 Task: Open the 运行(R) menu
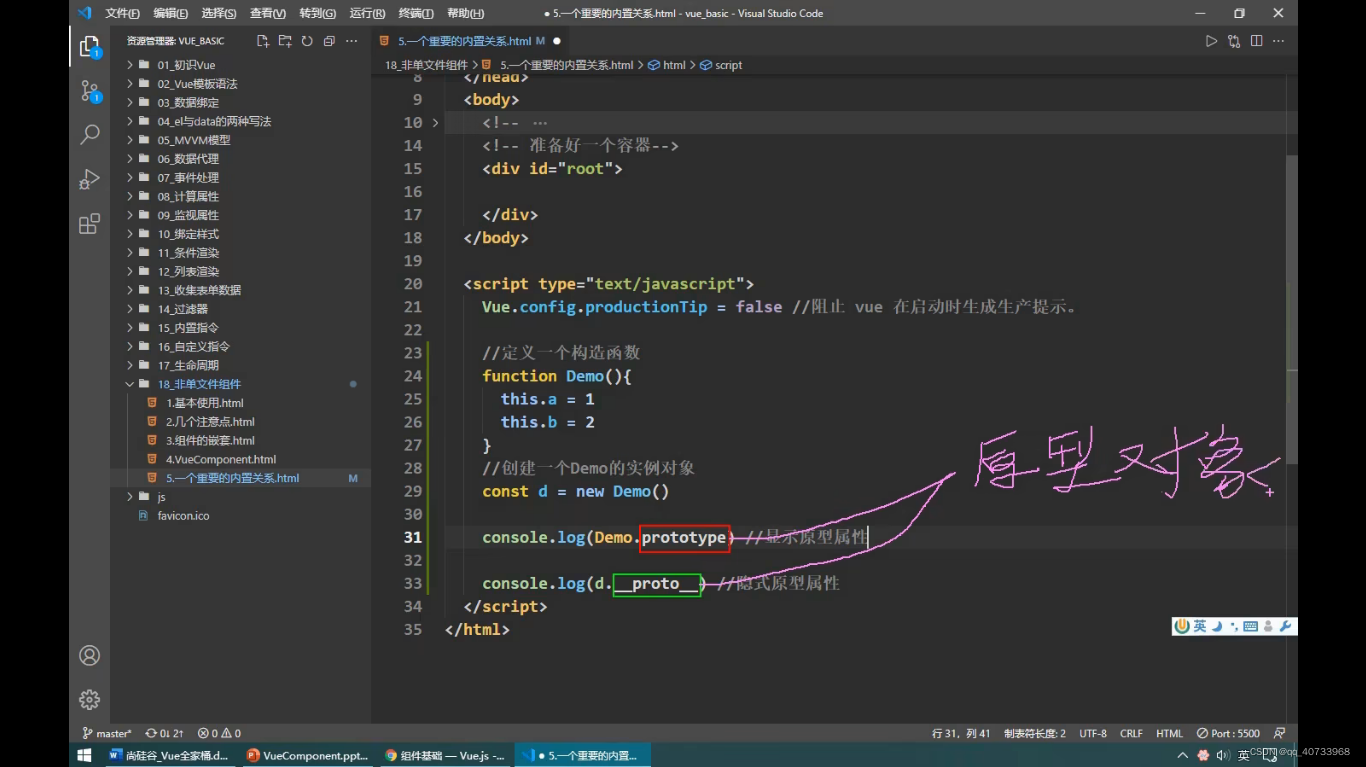[x=367, y=13]
